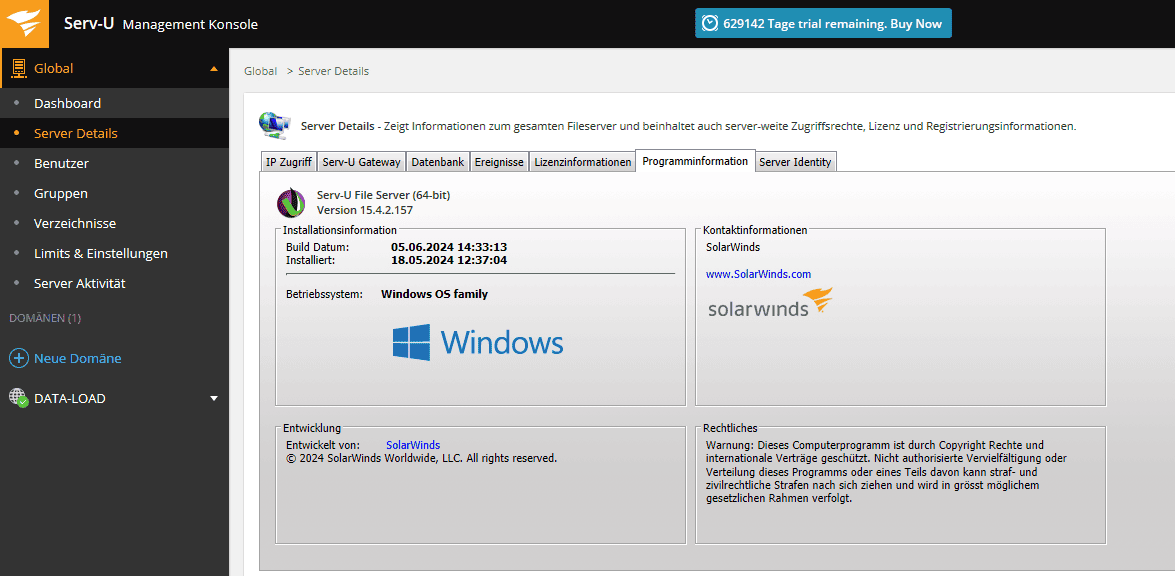This screenshot has width=1175, height=576.
Task: Click the plus icon beside Neue Domäne
Action: (19, 358)
